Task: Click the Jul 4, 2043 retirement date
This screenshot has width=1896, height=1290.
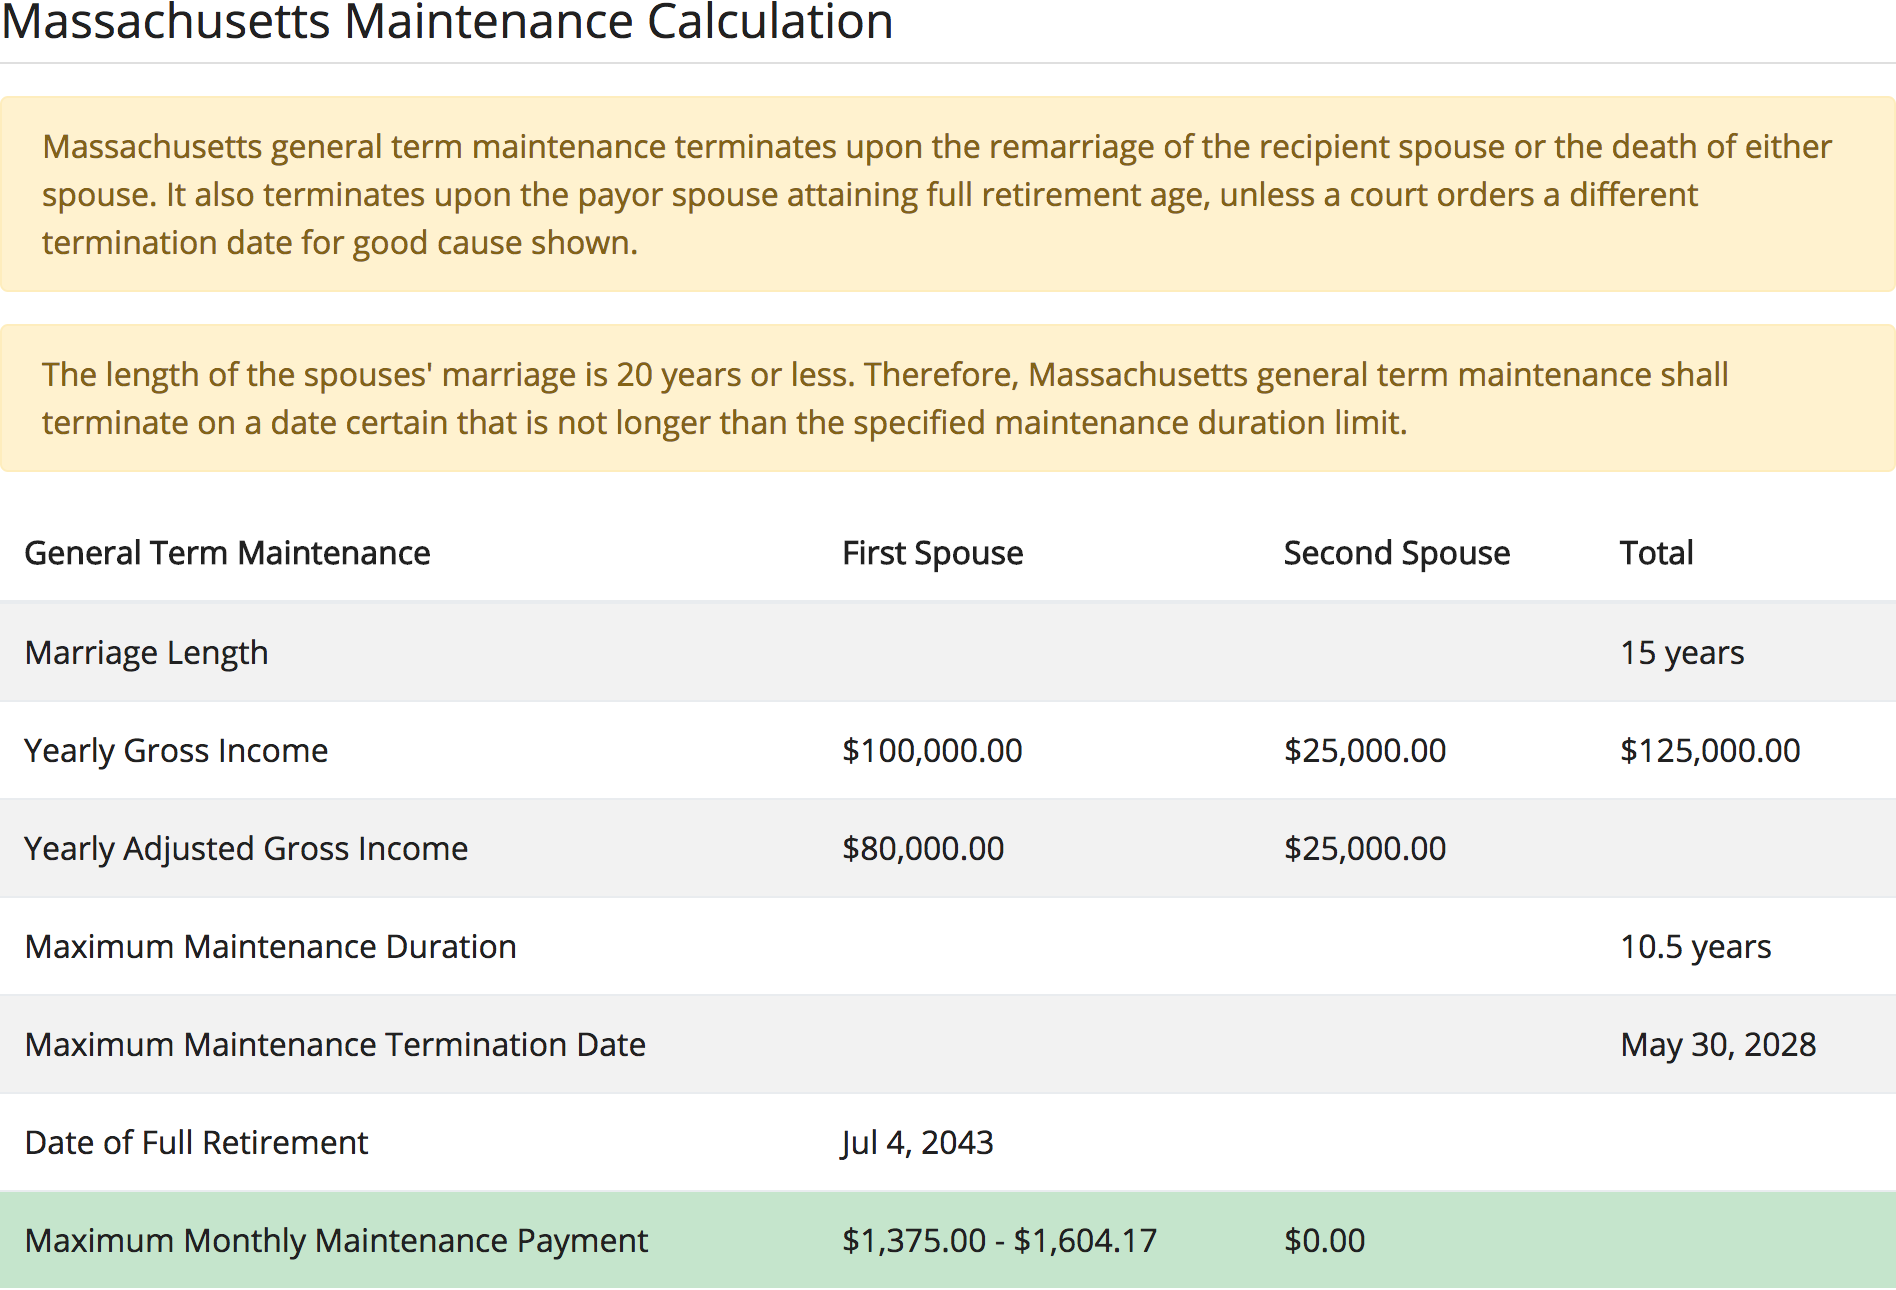Action: coord(917,1142)
